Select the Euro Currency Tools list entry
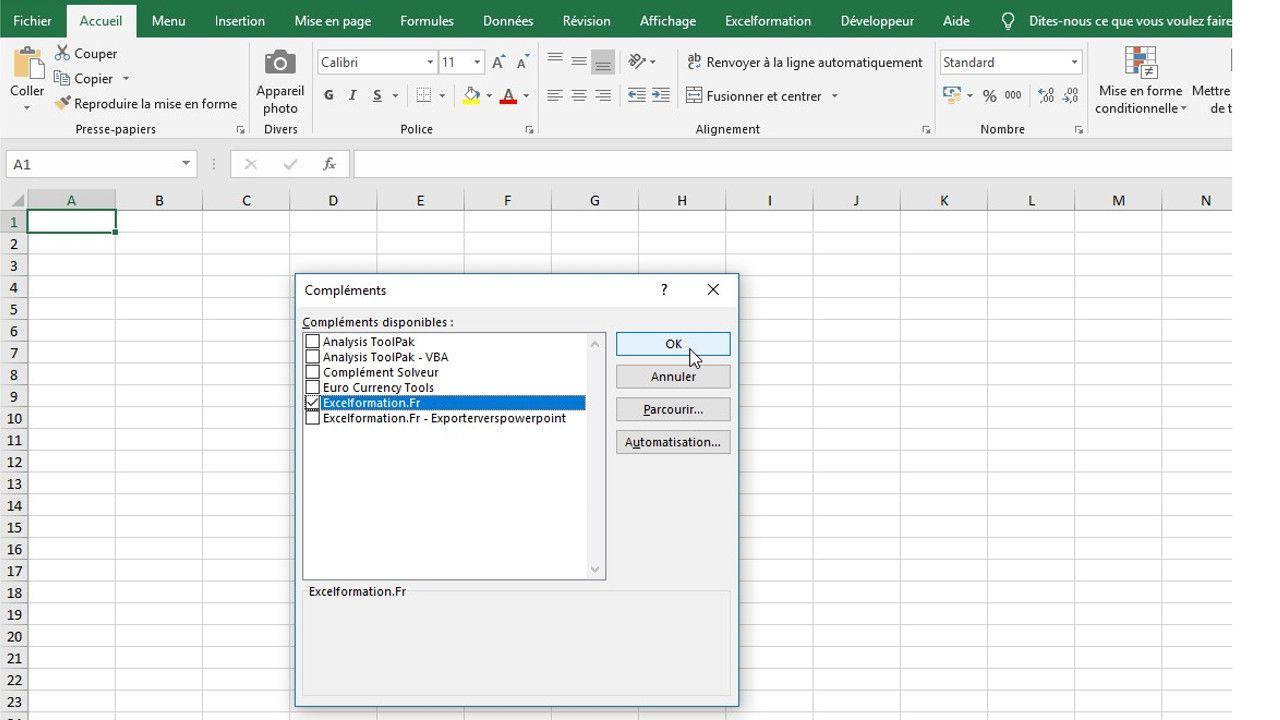The width and height of the screenshot is (1280, 720). click(378, 388)
